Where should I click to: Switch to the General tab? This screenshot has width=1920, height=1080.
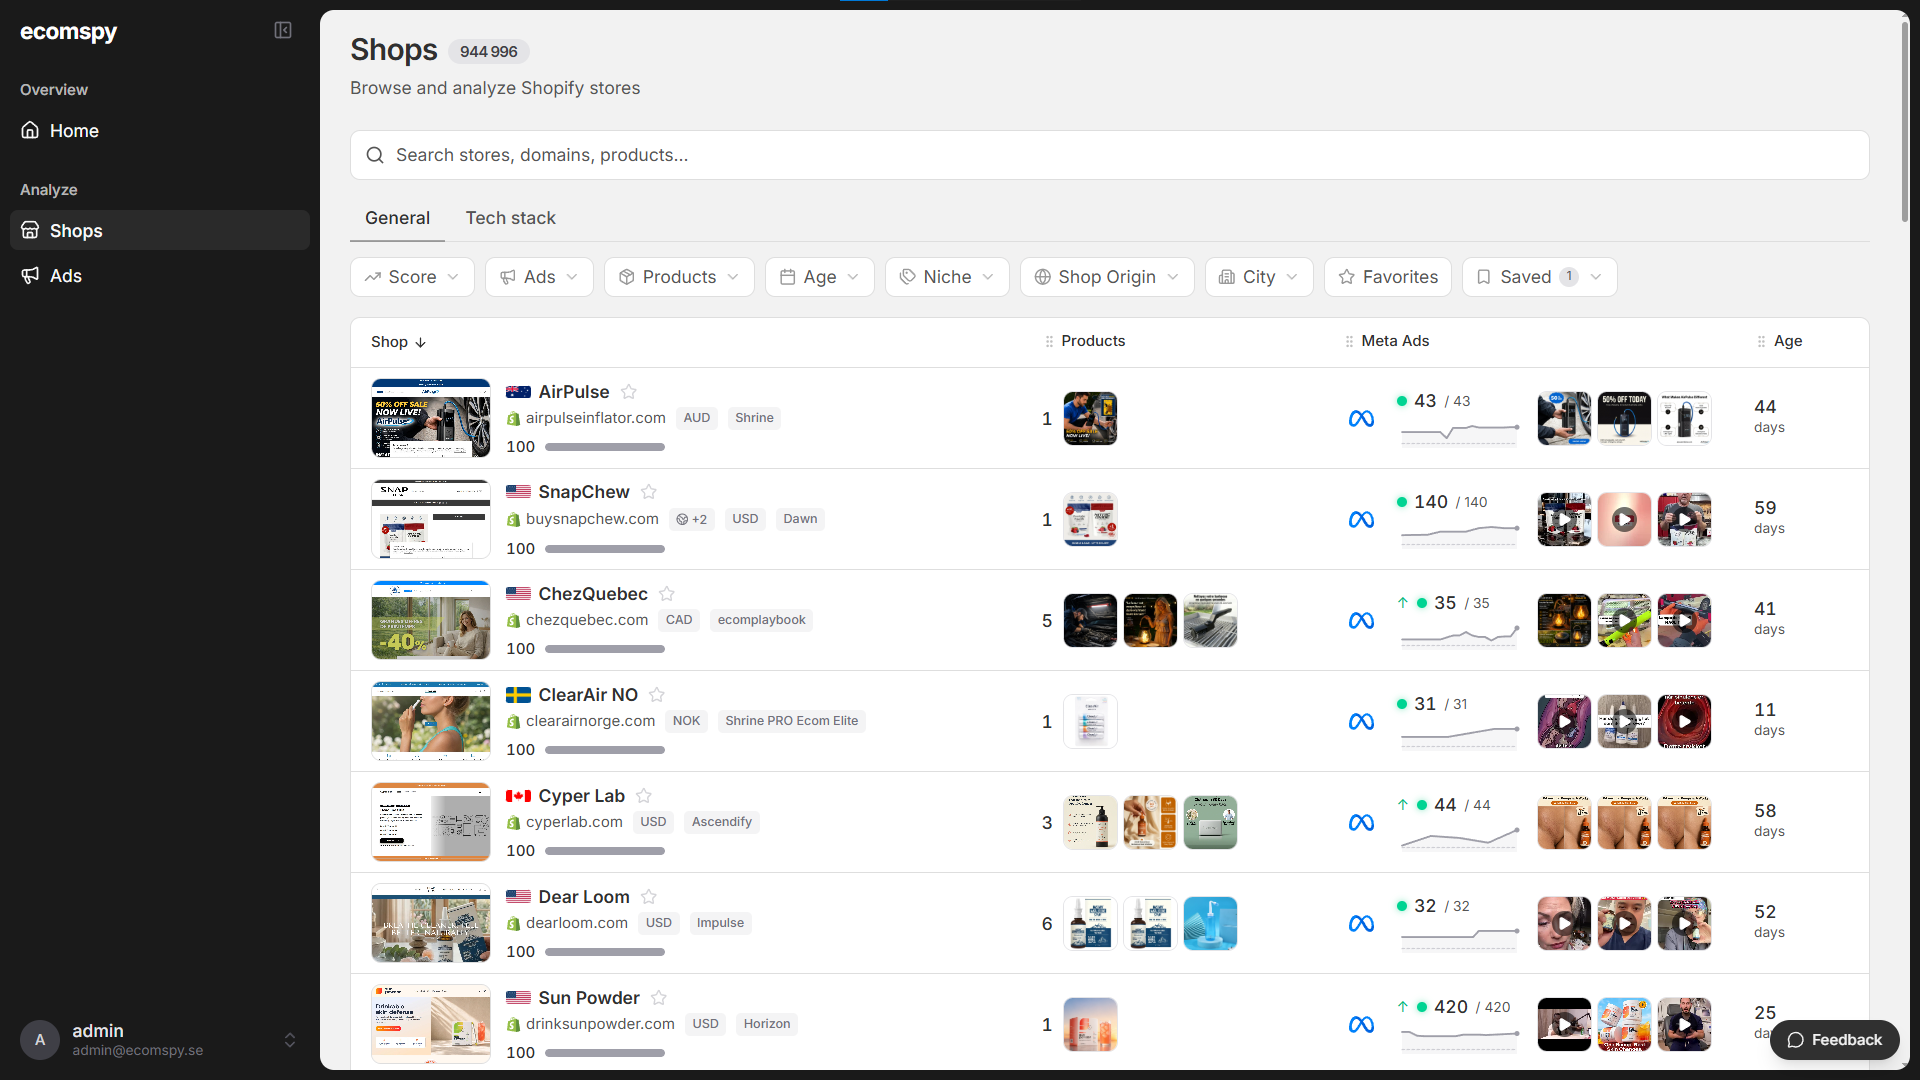397,218
